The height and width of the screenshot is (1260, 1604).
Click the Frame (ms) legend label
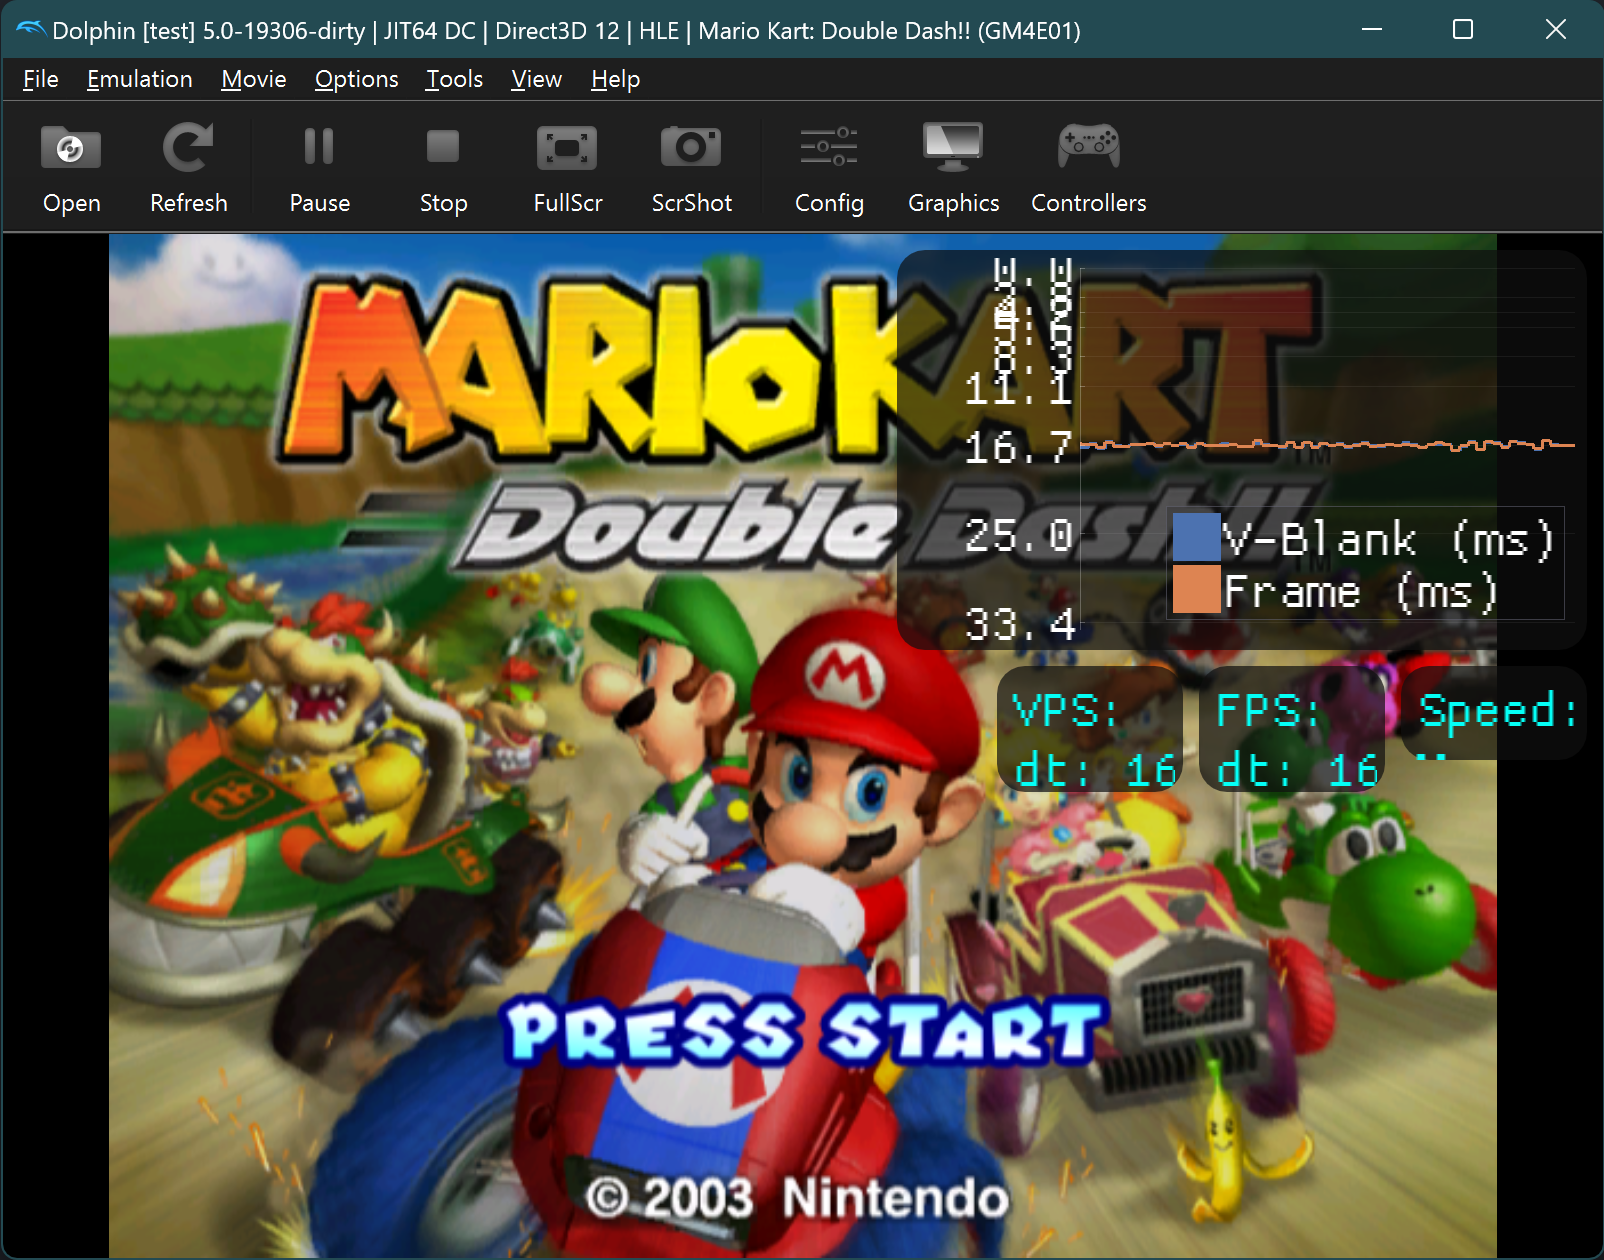click(x=1361, y=592)
